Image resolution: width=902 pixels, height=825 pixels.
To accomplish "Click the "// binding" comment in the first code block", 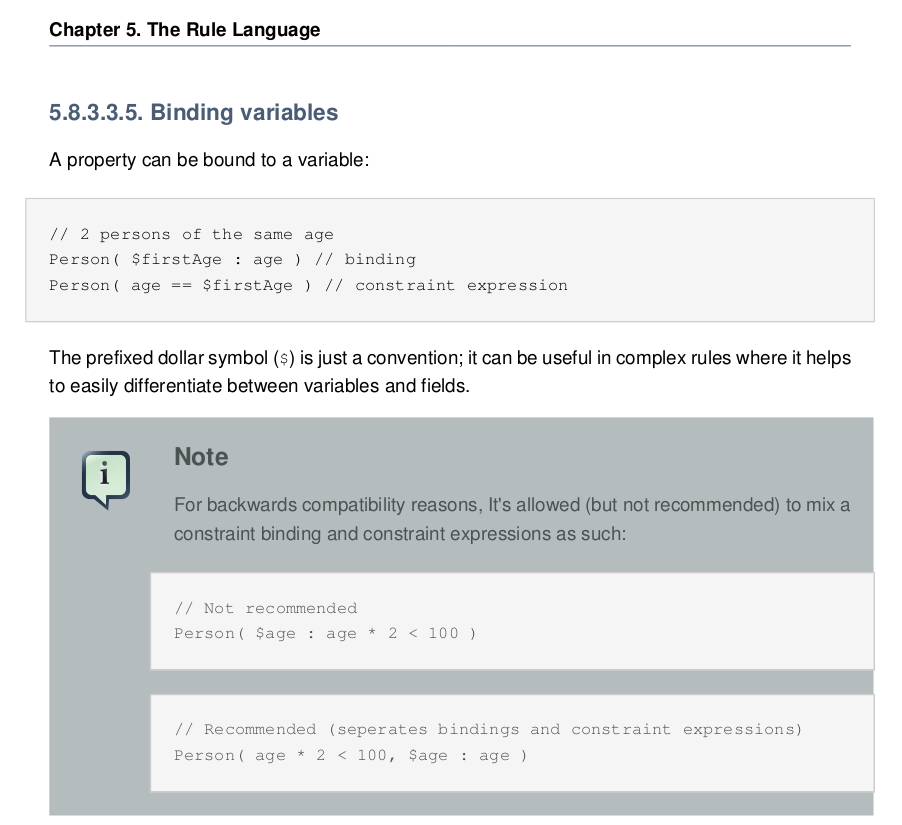I will tap(365, 260).
